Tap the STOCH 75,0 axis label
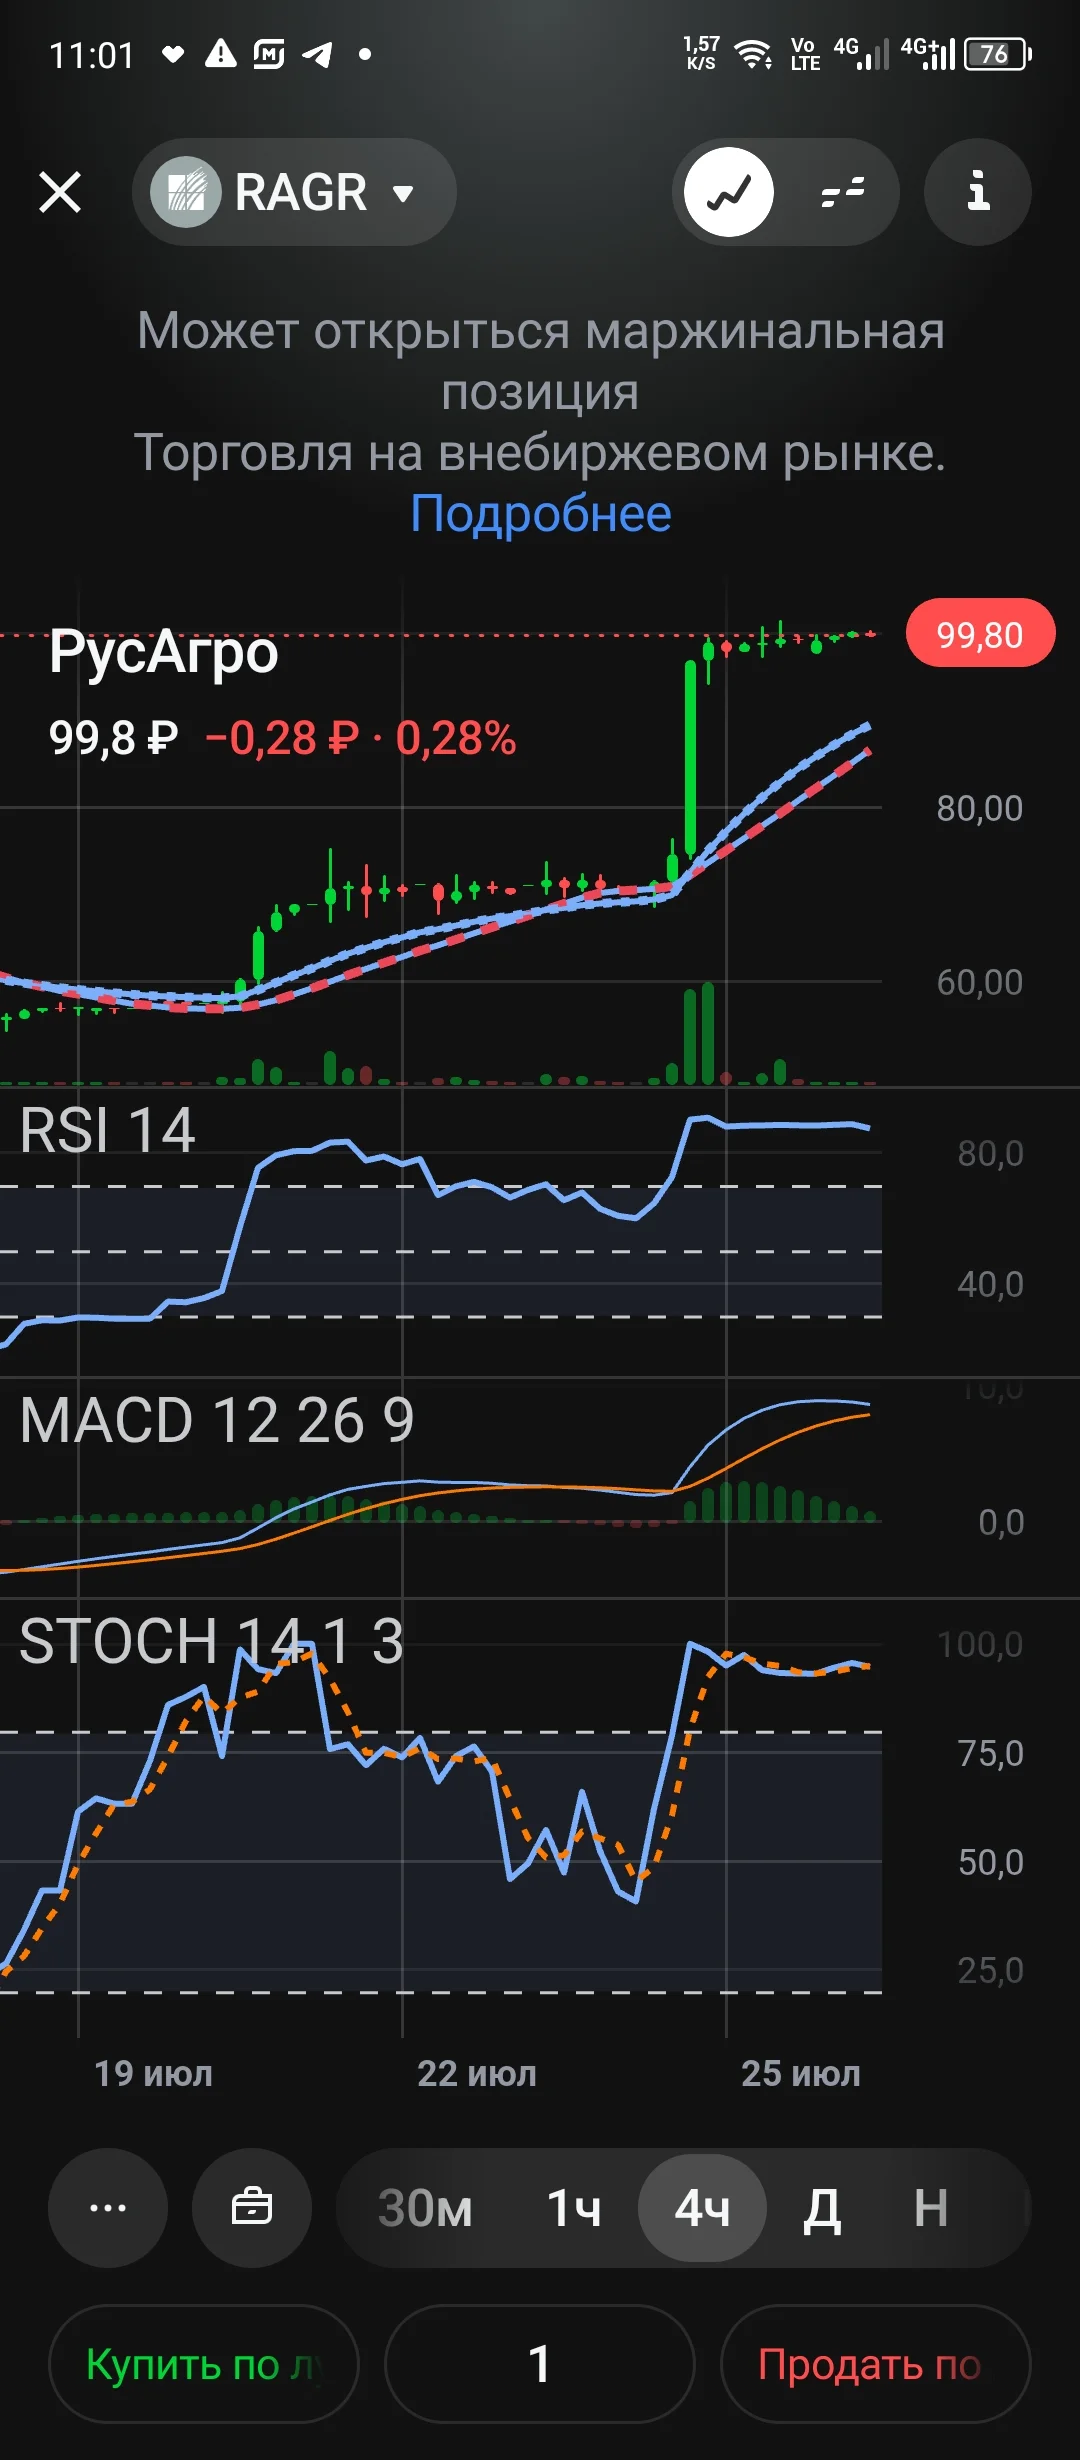Image resolution: width=1080 pixels, height=2460 pixels. click(x=991, y=1753)
